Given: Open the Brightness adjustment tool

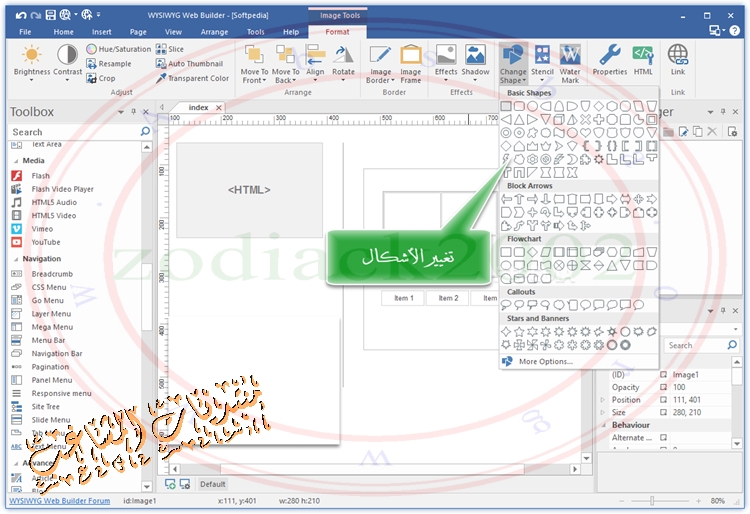Looking at the screenshot, I should tap(31, 58).
